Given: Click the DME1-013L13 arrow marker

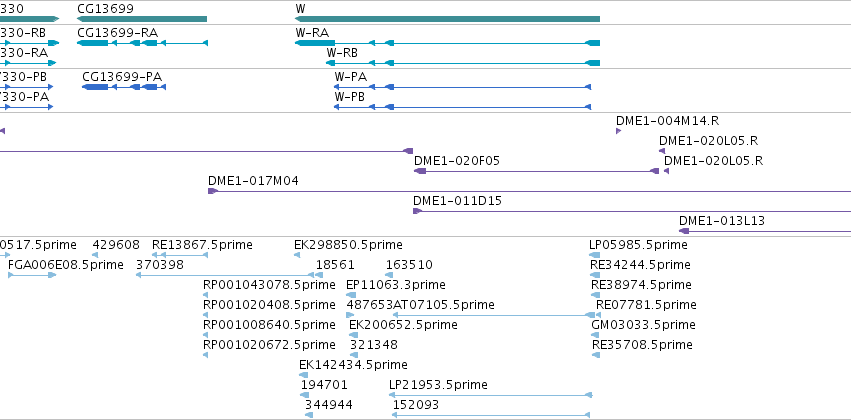Looking at the screenshot, I should (684, 231).
